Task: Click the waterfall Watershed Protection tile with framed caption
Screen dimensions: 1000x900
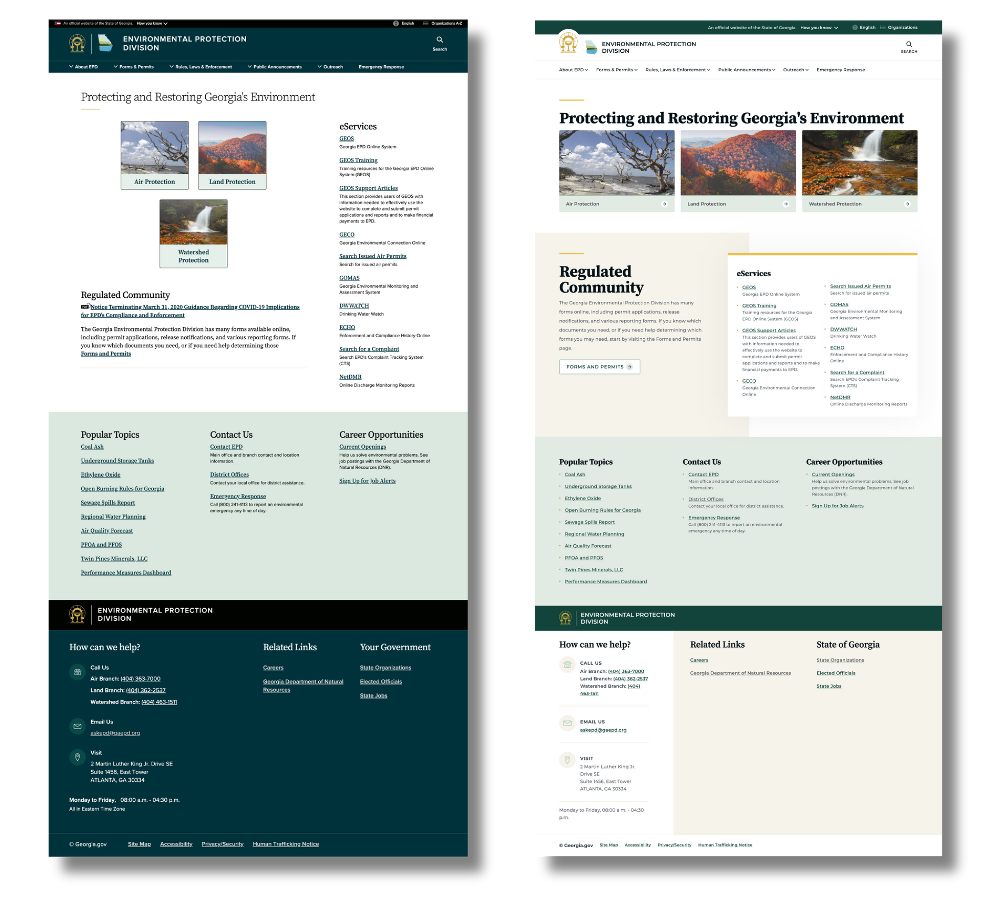Action: click(x=193, y=233)
